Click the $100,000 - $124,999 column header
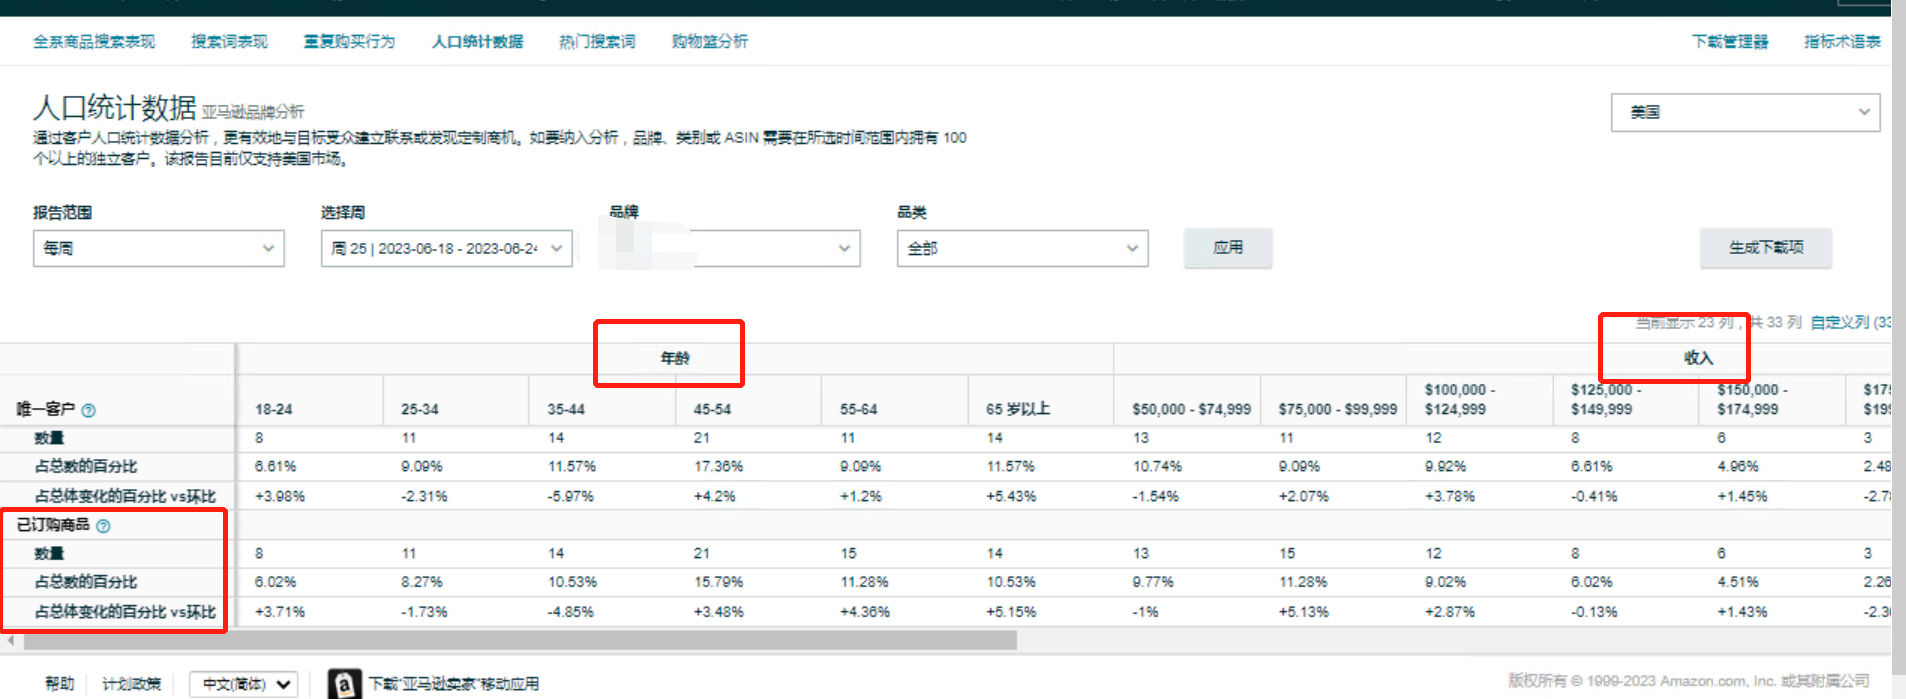The width and height of the screenshot is (1906, 699). (1460, 400)
